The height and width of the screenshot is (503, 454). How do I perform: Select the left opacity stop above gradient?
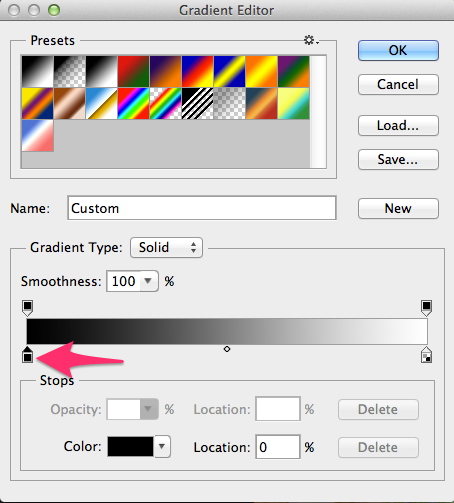pyautogui.click(x=27, y=308)
